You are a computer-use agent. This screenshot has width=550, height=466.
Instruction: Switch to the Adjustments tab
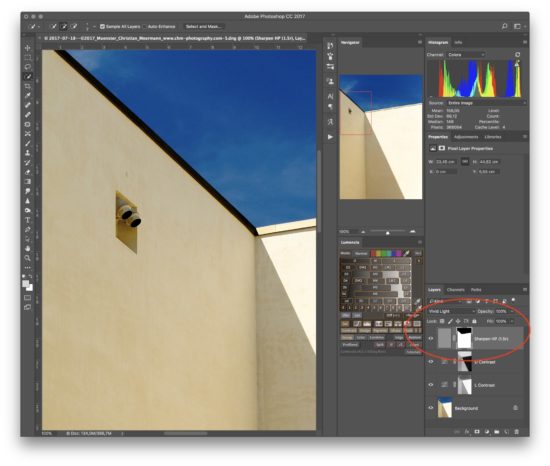click(x=466, y=137)
